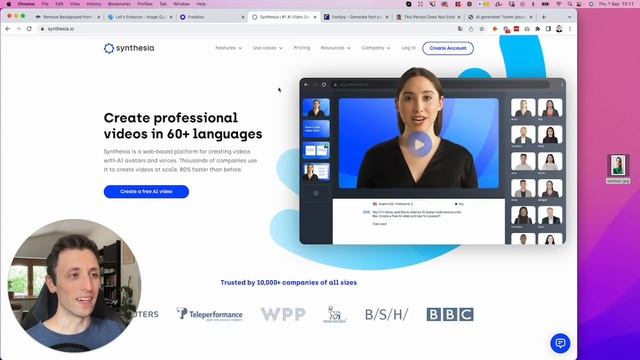The height and width of the screenshot is (360, 640).
Task: Open the blue chat widget button
Action: point(560,343)
